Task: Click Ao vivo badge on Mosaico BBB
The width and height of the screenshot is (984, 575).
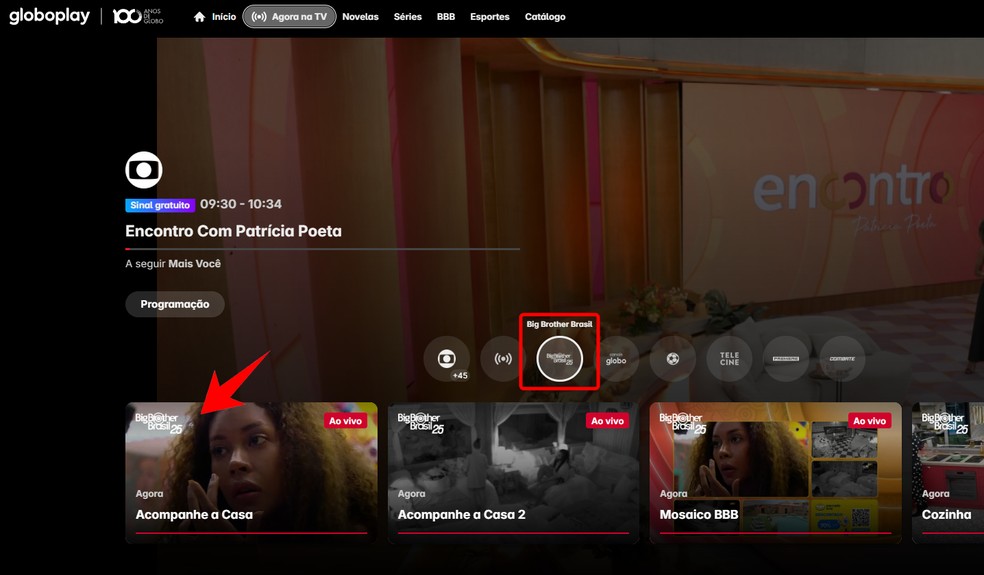Action: (x=869, y=421)
